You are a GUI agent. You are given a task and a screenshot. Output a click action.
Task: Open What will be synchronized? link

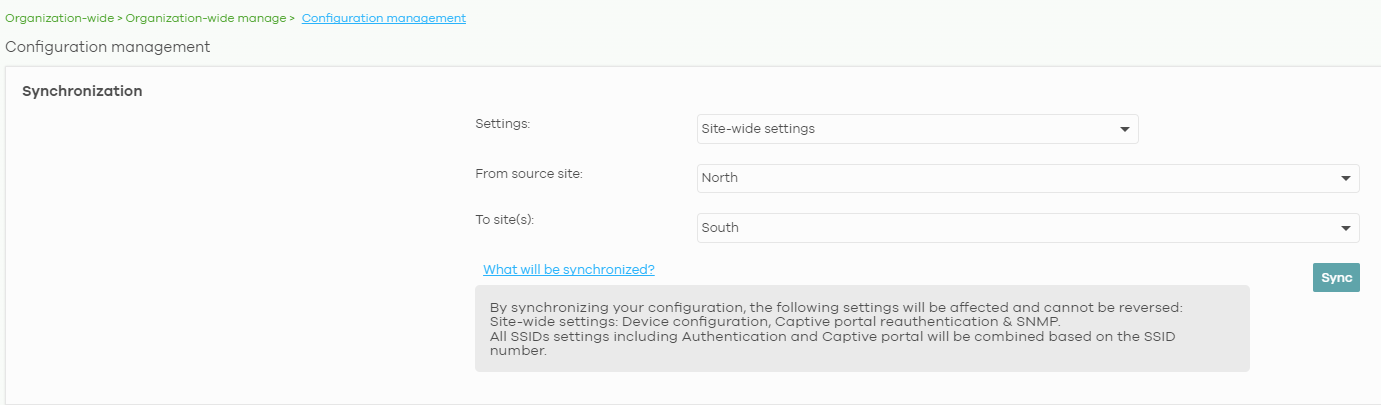click(568, 270)
